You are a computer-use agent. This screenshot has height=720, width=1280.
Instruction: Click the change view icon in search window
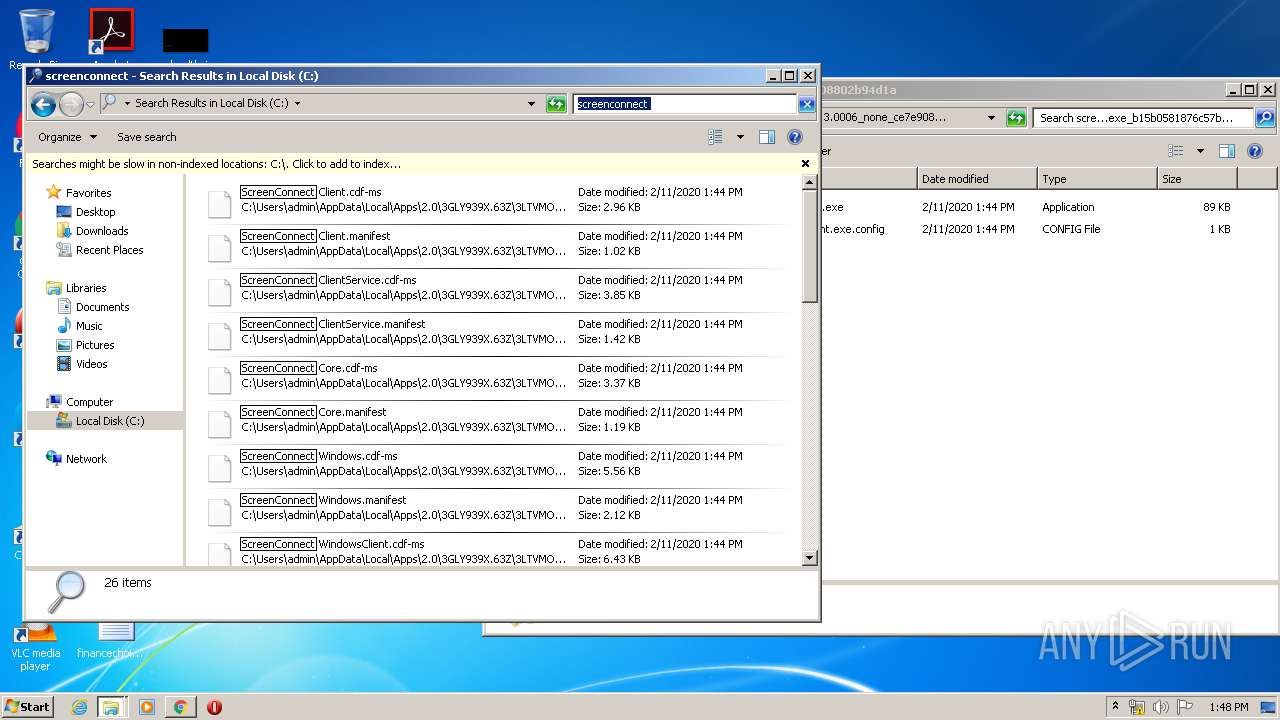[715, 137]
